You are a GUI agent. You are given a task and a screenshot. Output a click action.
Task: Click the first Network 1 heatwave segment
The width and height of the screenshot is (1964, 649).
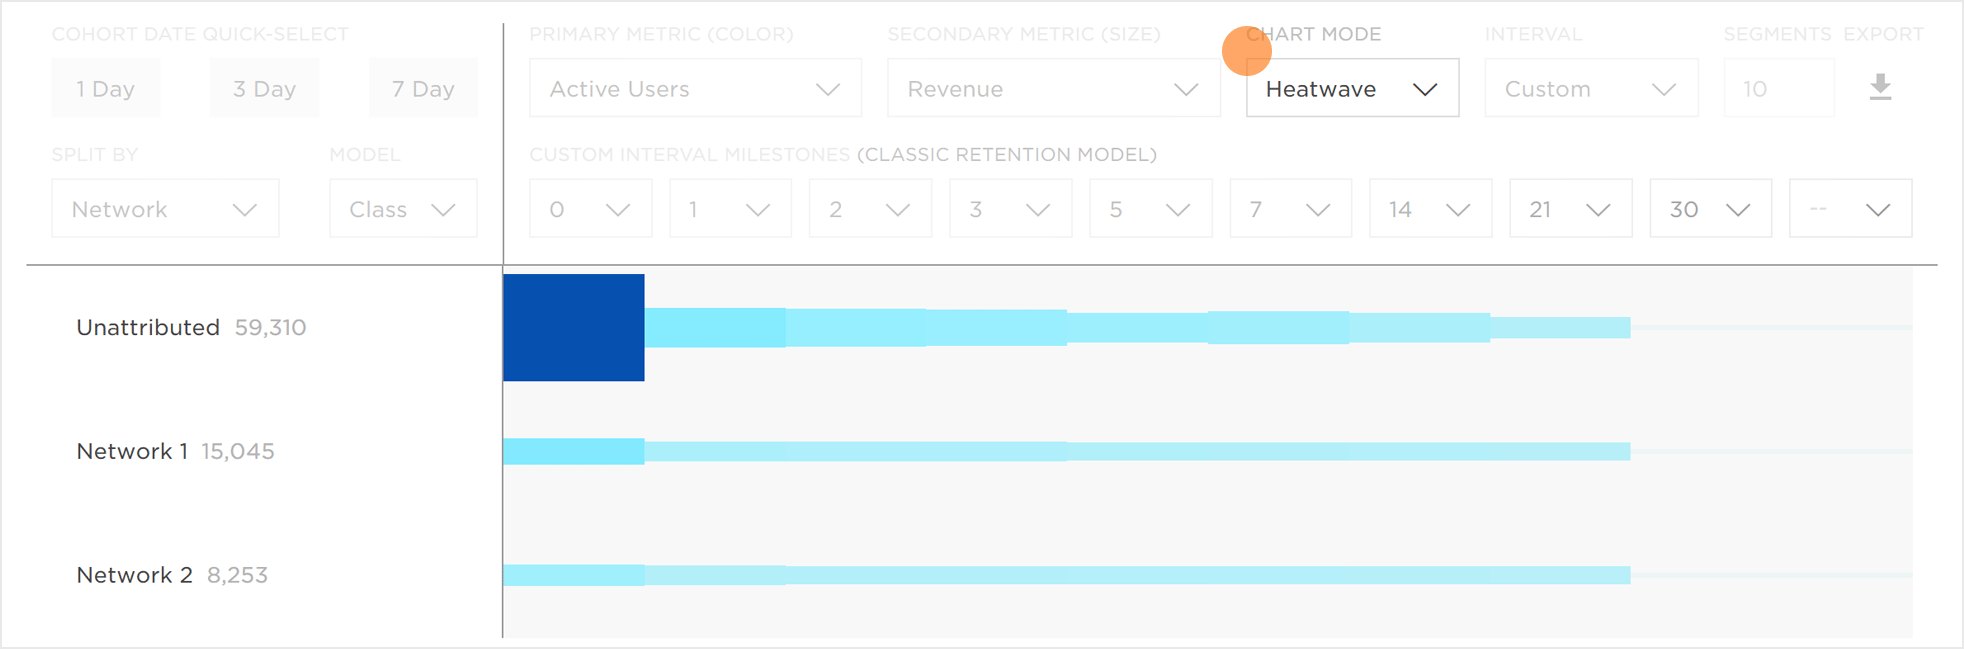pos(574,451)
